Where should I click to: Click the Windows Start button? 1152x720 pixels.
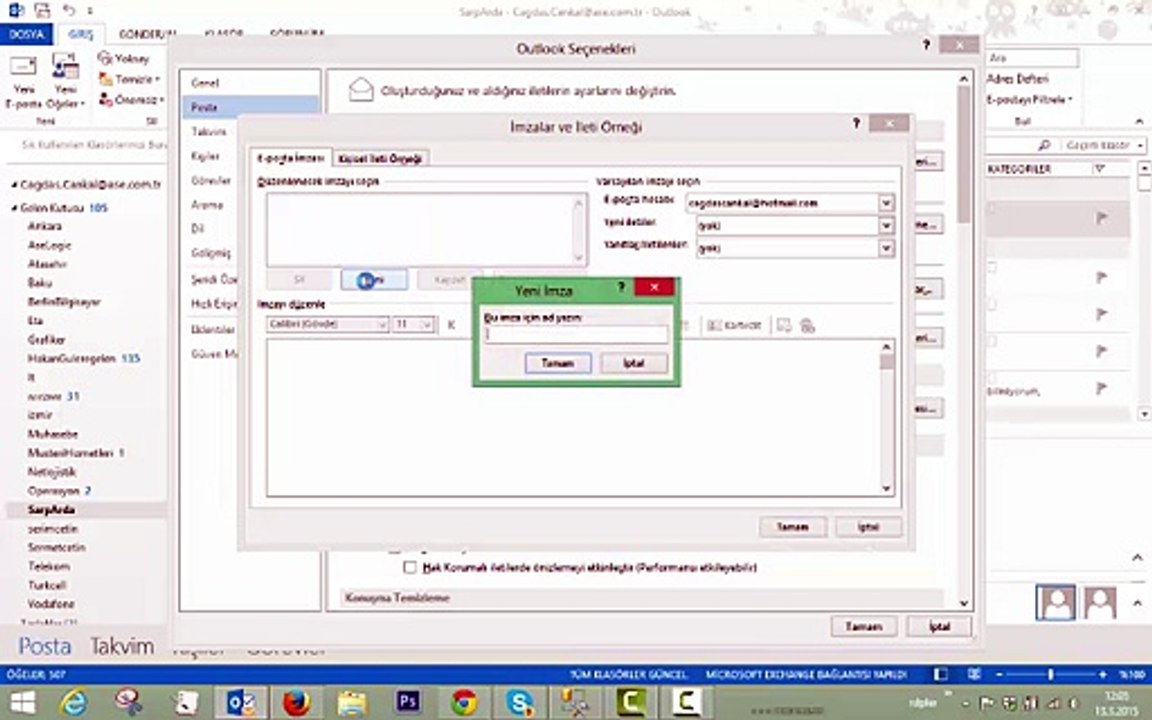point(22,703)
